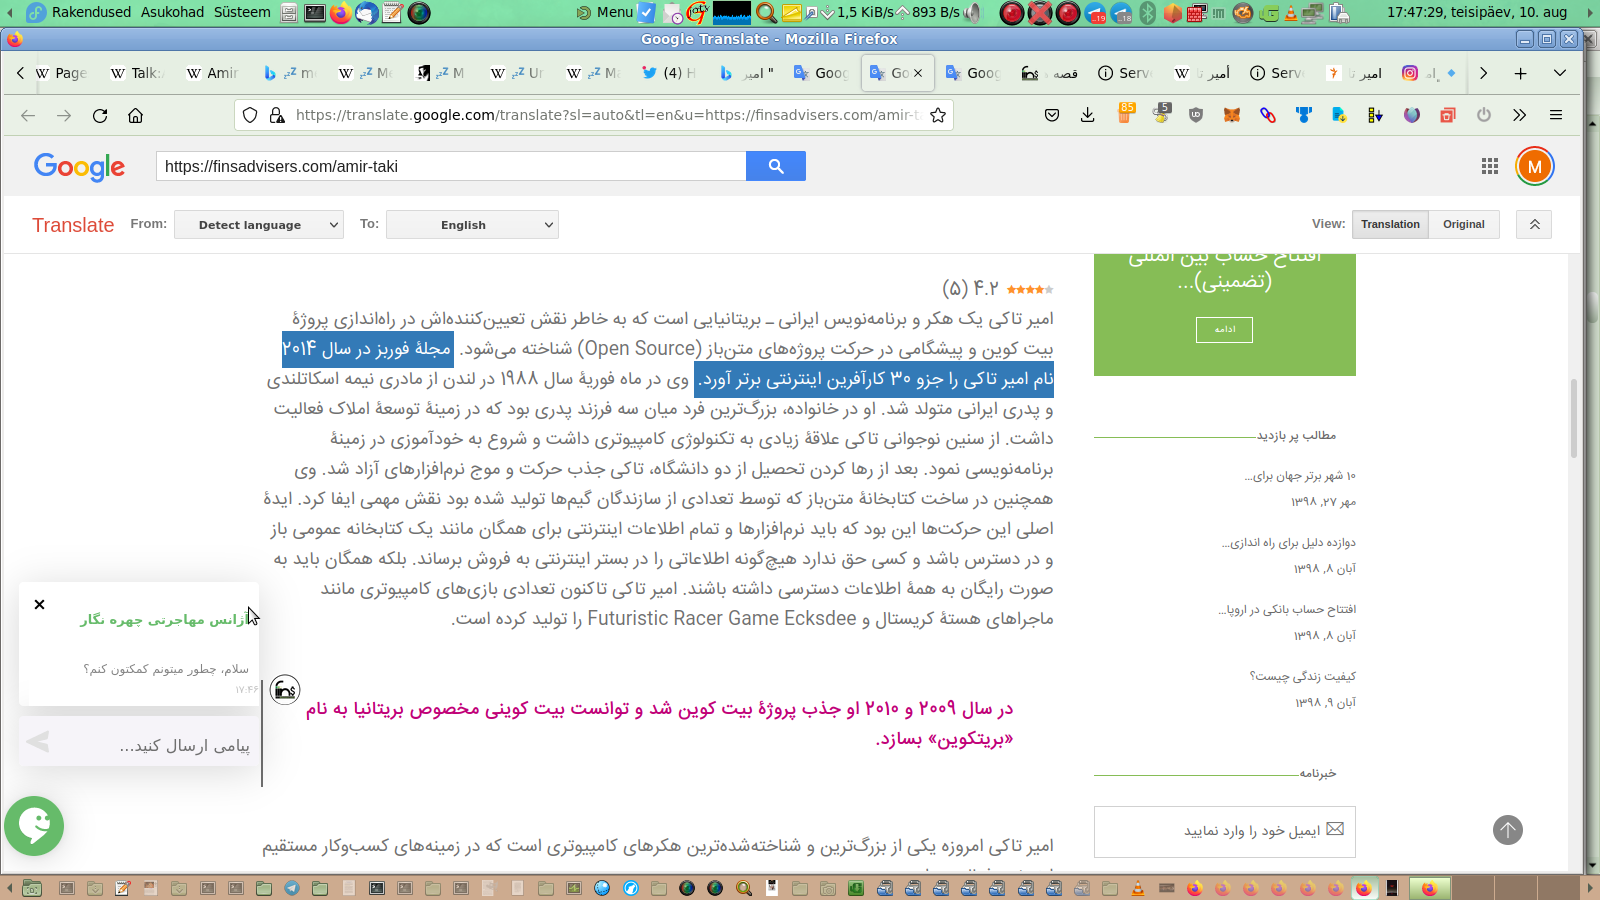Click the grey power button extension icon
This screenshot has height=900, width=1600.
coord(1484,115)
